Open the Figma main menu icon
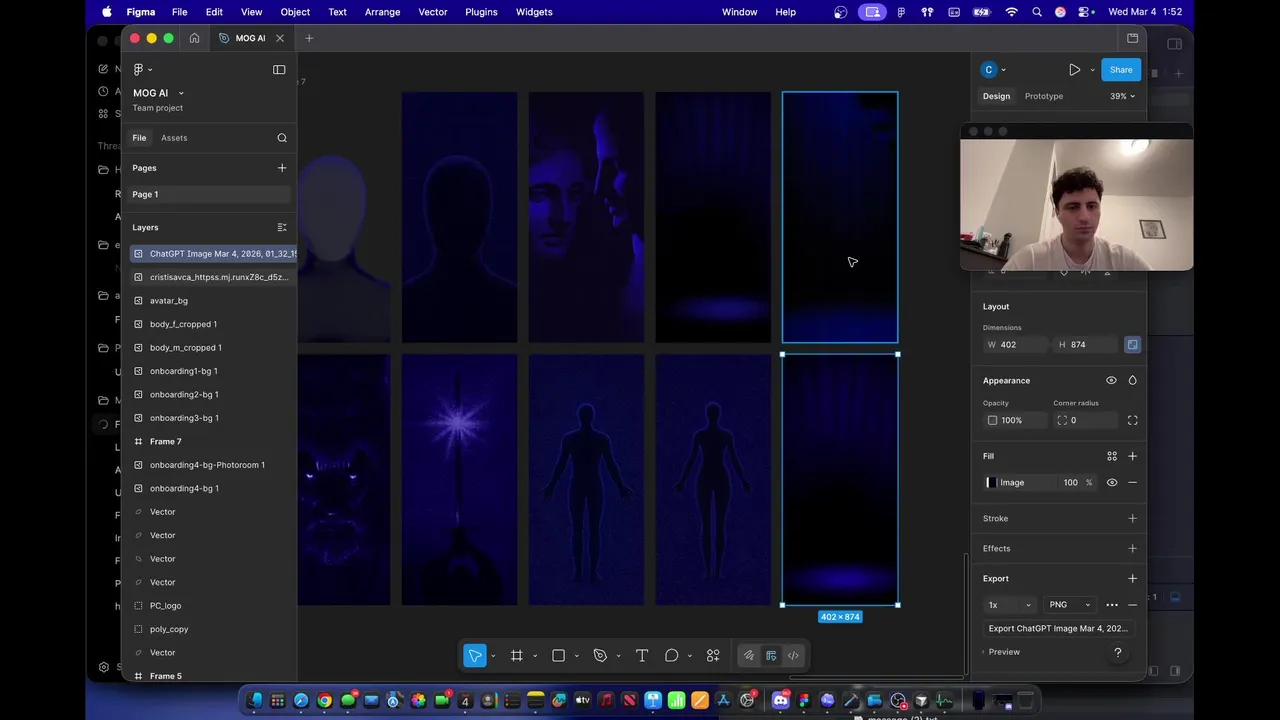The image size is (1280, 720). point(139,69)
